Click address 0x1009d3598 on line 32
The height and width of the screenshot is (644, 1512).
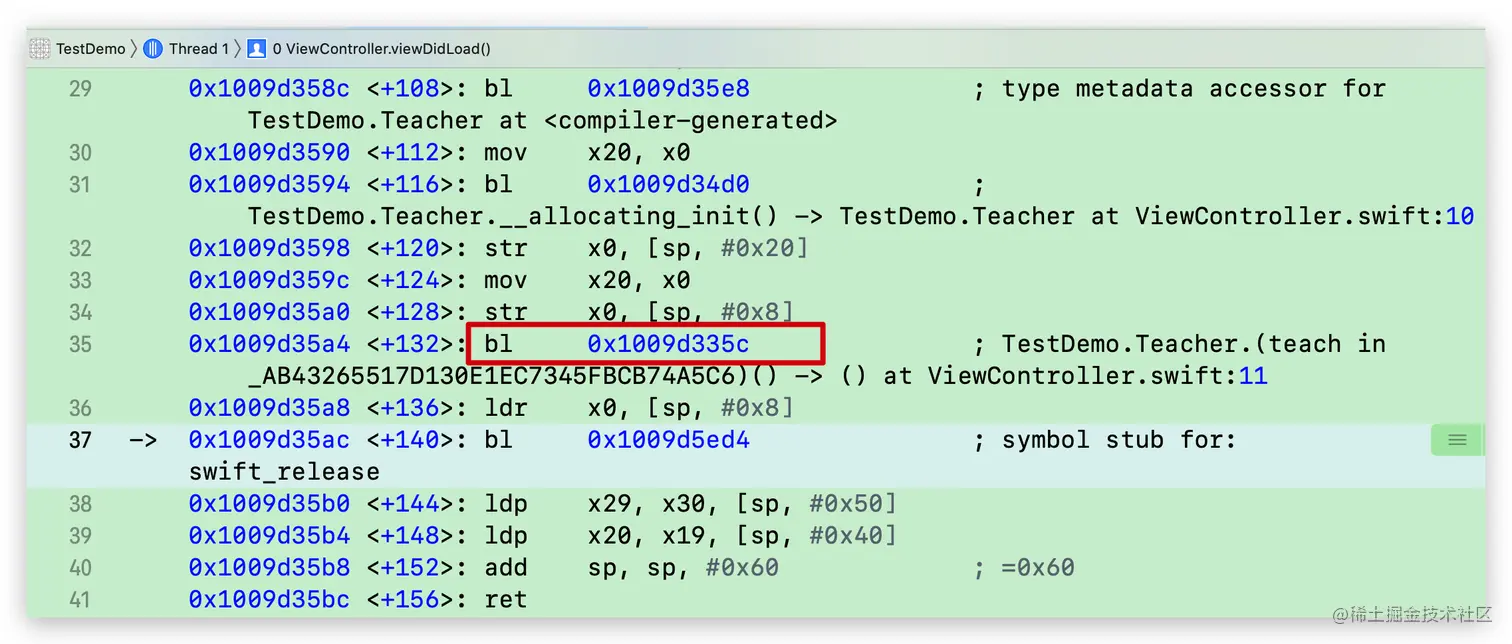269,248
